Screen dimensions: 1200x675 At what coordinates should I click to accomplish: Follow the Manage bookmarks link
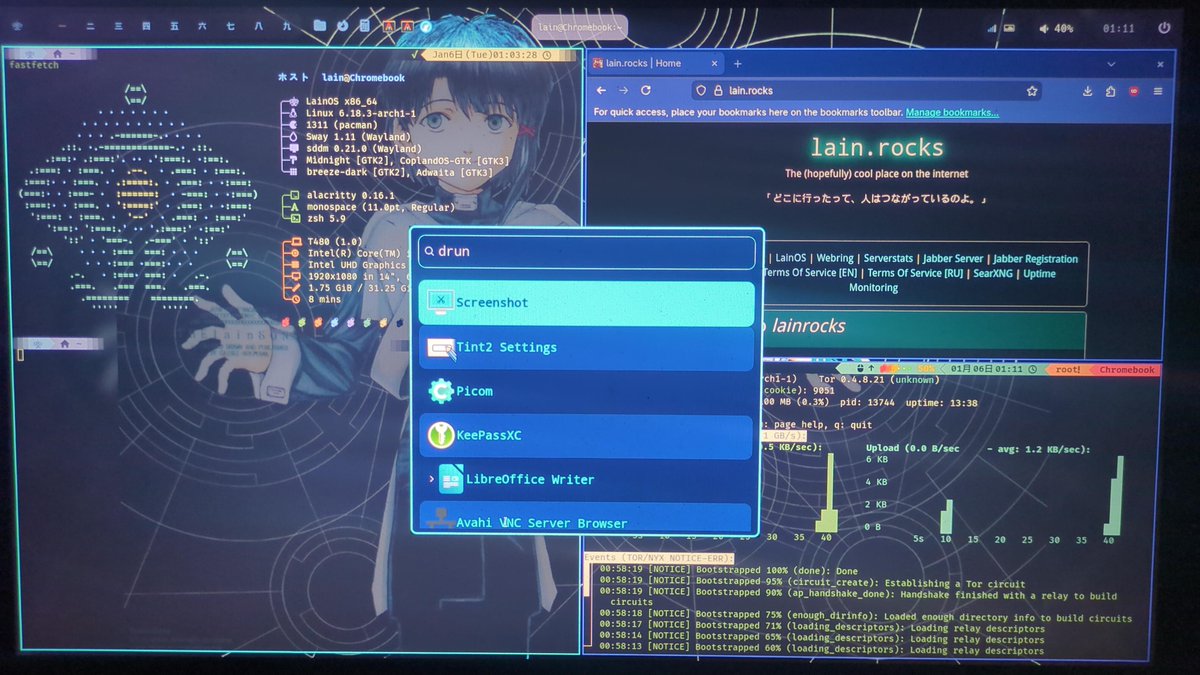952,113
